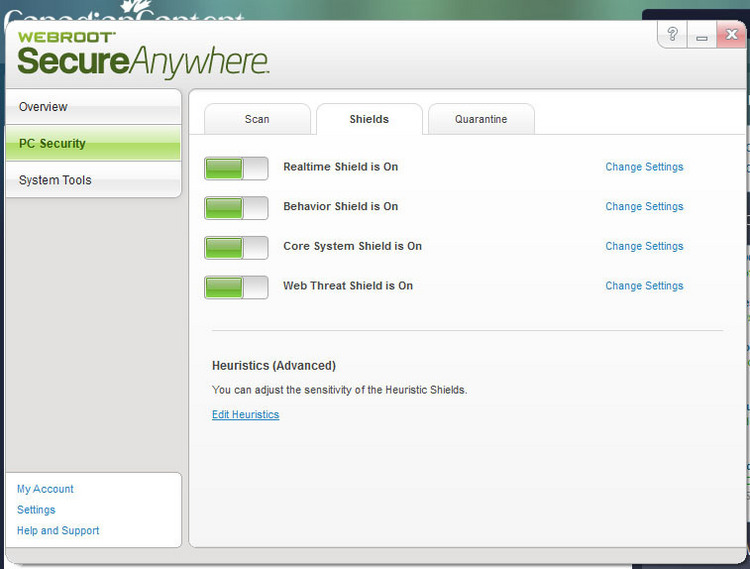Close the SecureAnywhere window
Viewport: 750px width, 569px height.
click(731, 34)
